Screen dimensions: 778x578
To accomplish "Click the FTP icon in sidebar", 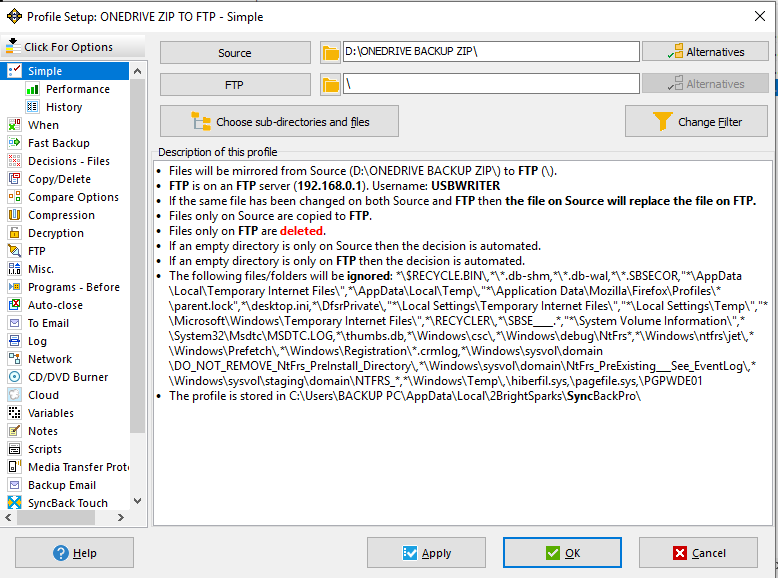I will (14, 251).
